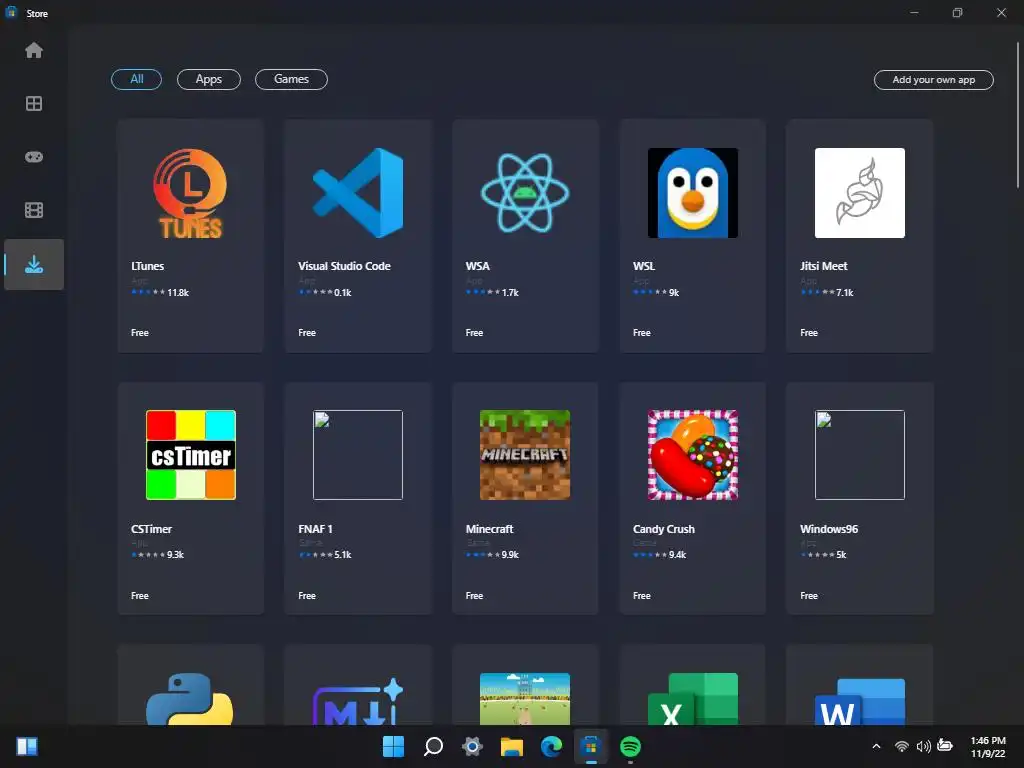Viewport: 1024px width, 768px height.
Task: Click the CSTimer title text
Action: (x=152, y=529)
